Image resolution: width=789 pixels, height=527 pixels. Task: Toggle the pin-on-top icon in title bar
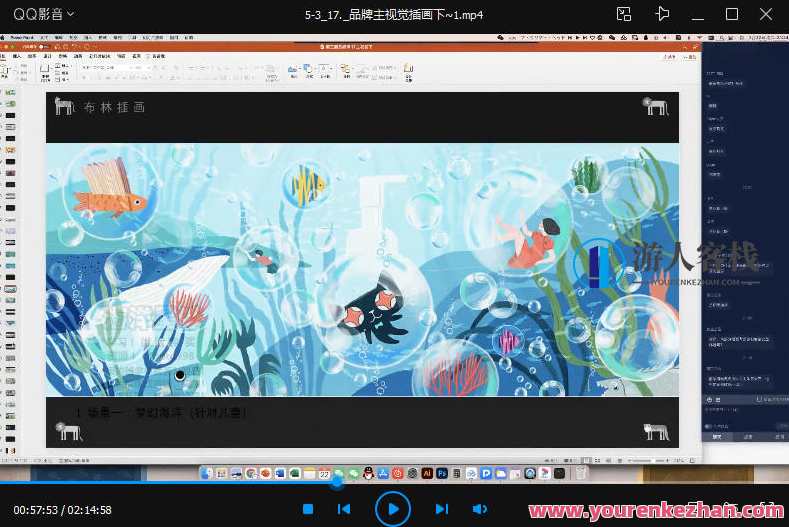click(x=662, y=14)
